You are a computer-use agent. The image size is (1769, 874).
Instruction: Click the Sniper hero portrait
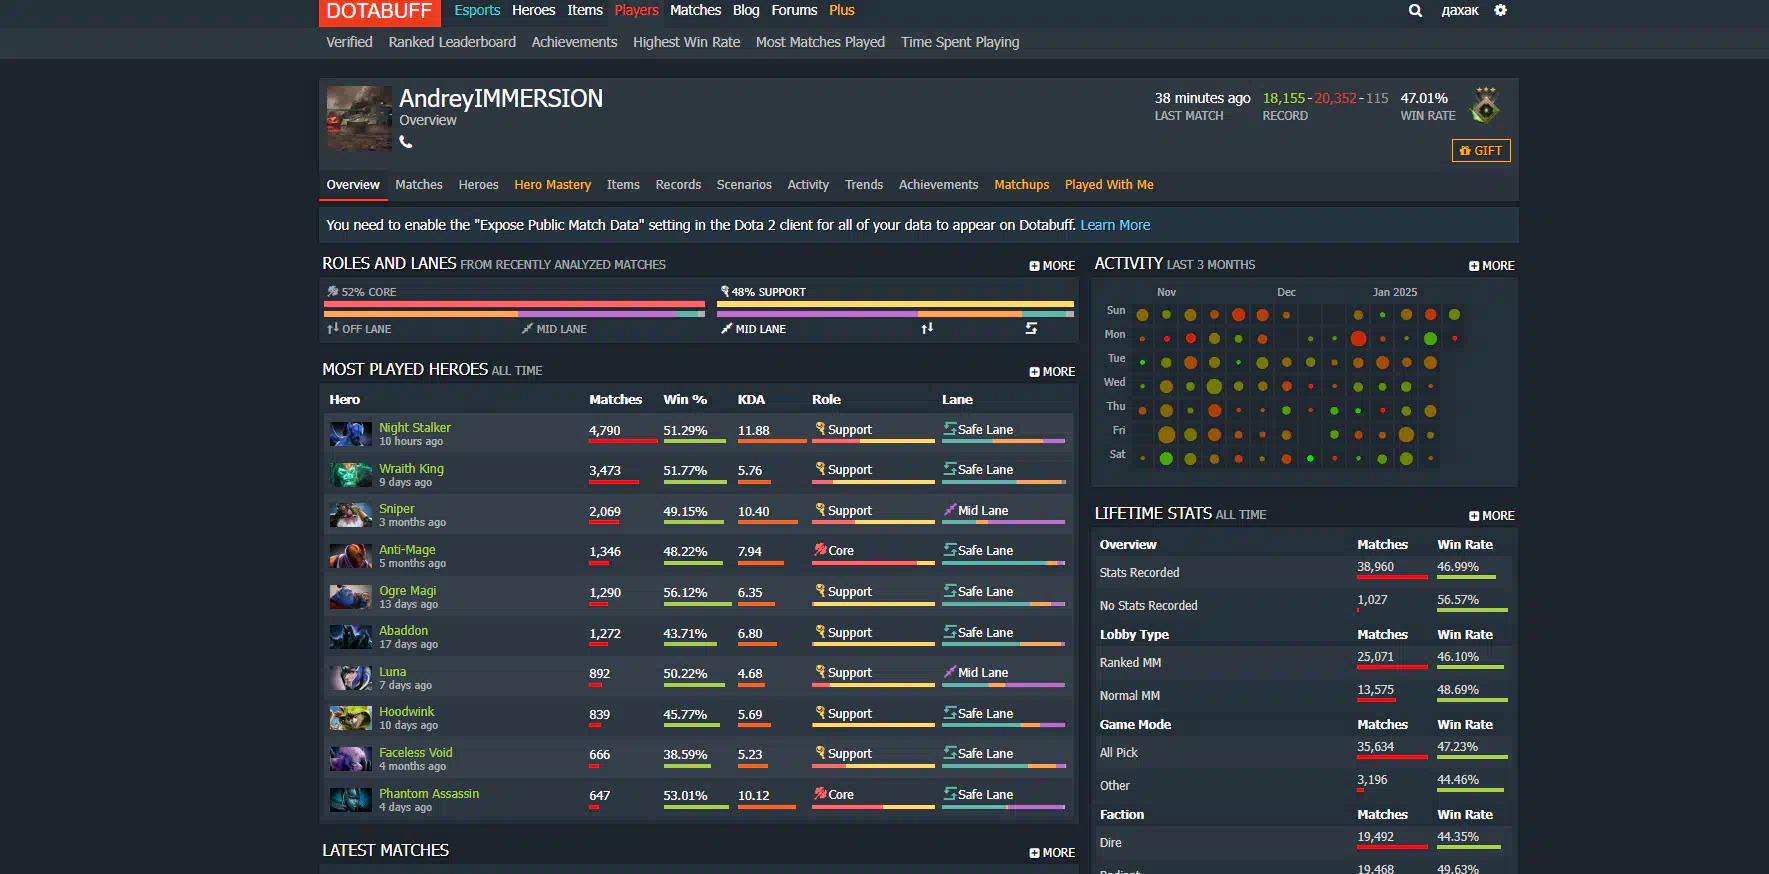click(x=350, y=515)
